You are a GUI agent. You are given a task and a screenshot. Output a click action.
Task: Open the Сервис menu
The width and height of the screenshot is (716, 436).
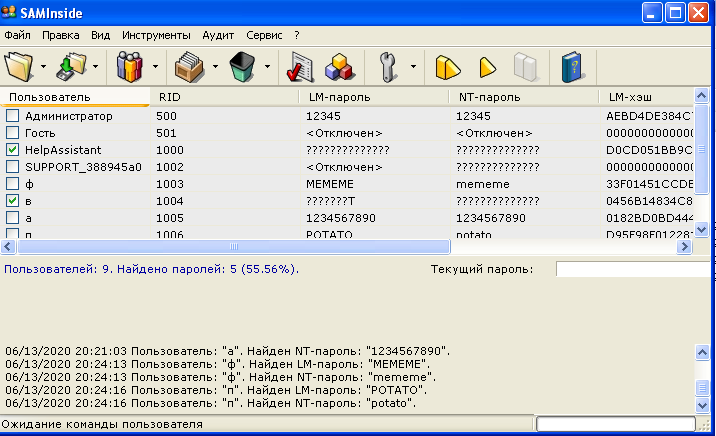tap(264, 35)
